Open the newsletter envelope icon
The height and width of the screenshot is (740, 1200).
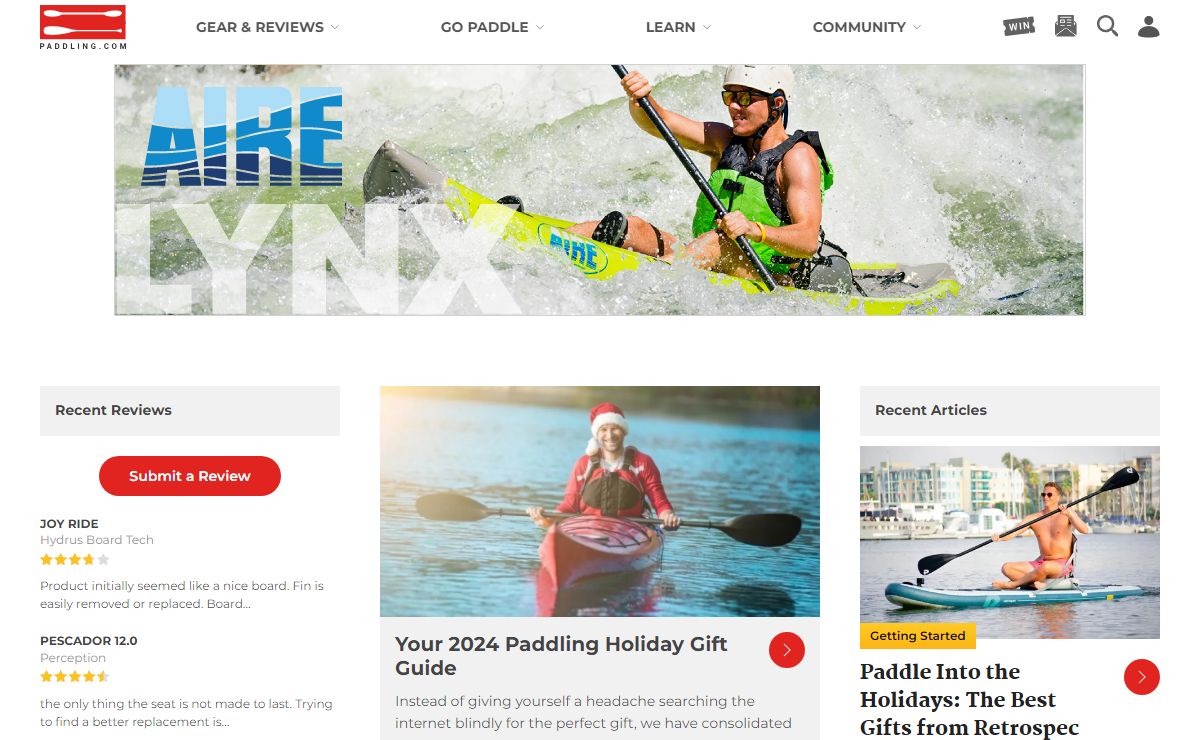coord(1066,26)
